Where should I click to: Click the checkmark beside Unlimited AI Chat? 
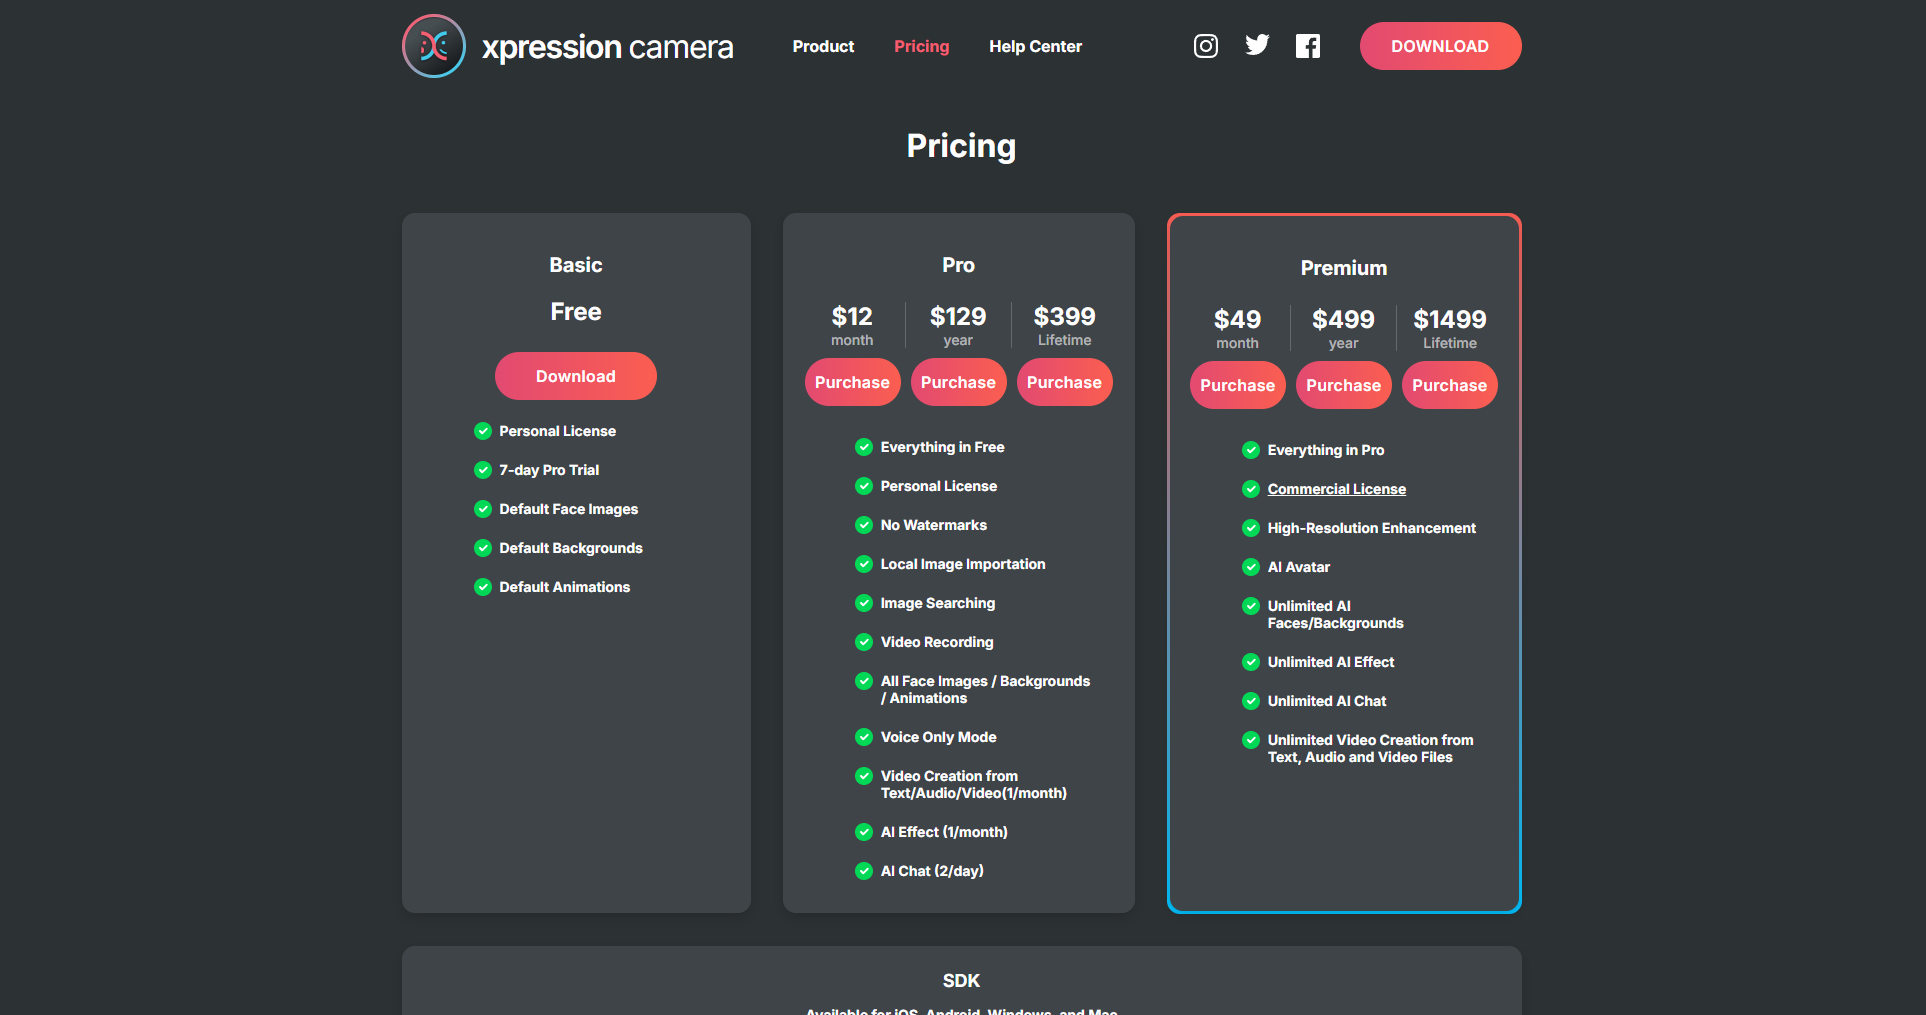click(1251, 701)
